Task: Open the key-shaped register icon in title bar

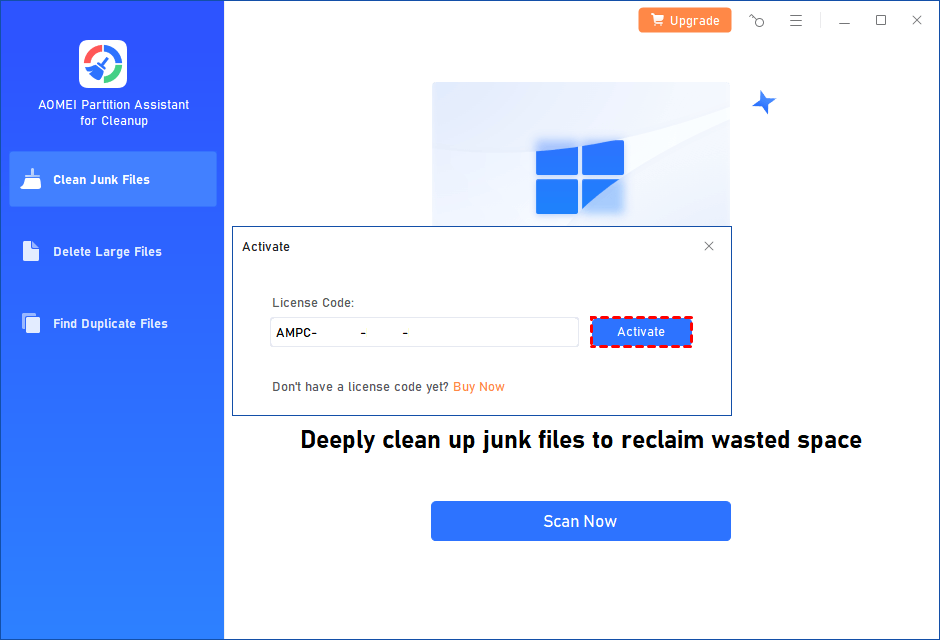Action: pyautogui.click(x=757, y=20)
